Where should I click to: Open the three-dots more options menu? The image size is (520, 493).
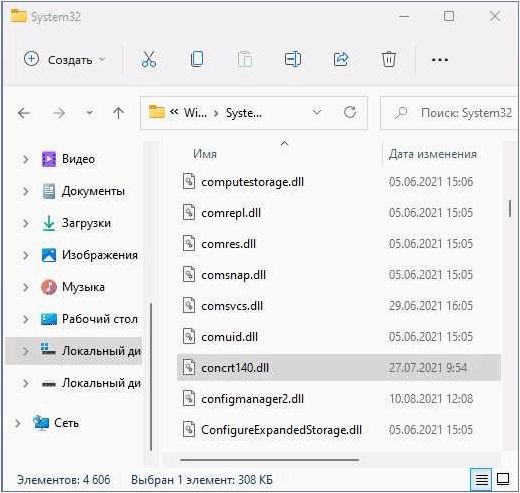(440, 60)
